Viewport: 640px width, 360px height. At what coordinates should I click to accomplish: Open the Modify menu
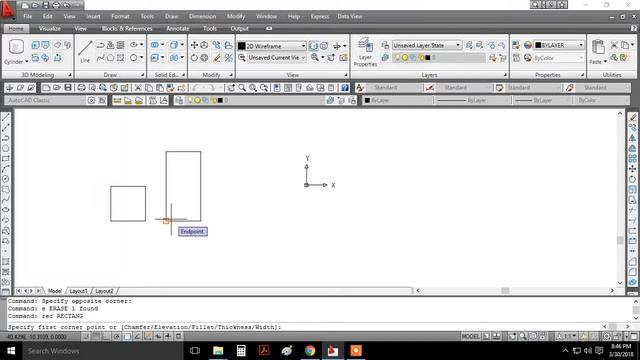pos(236,16)
